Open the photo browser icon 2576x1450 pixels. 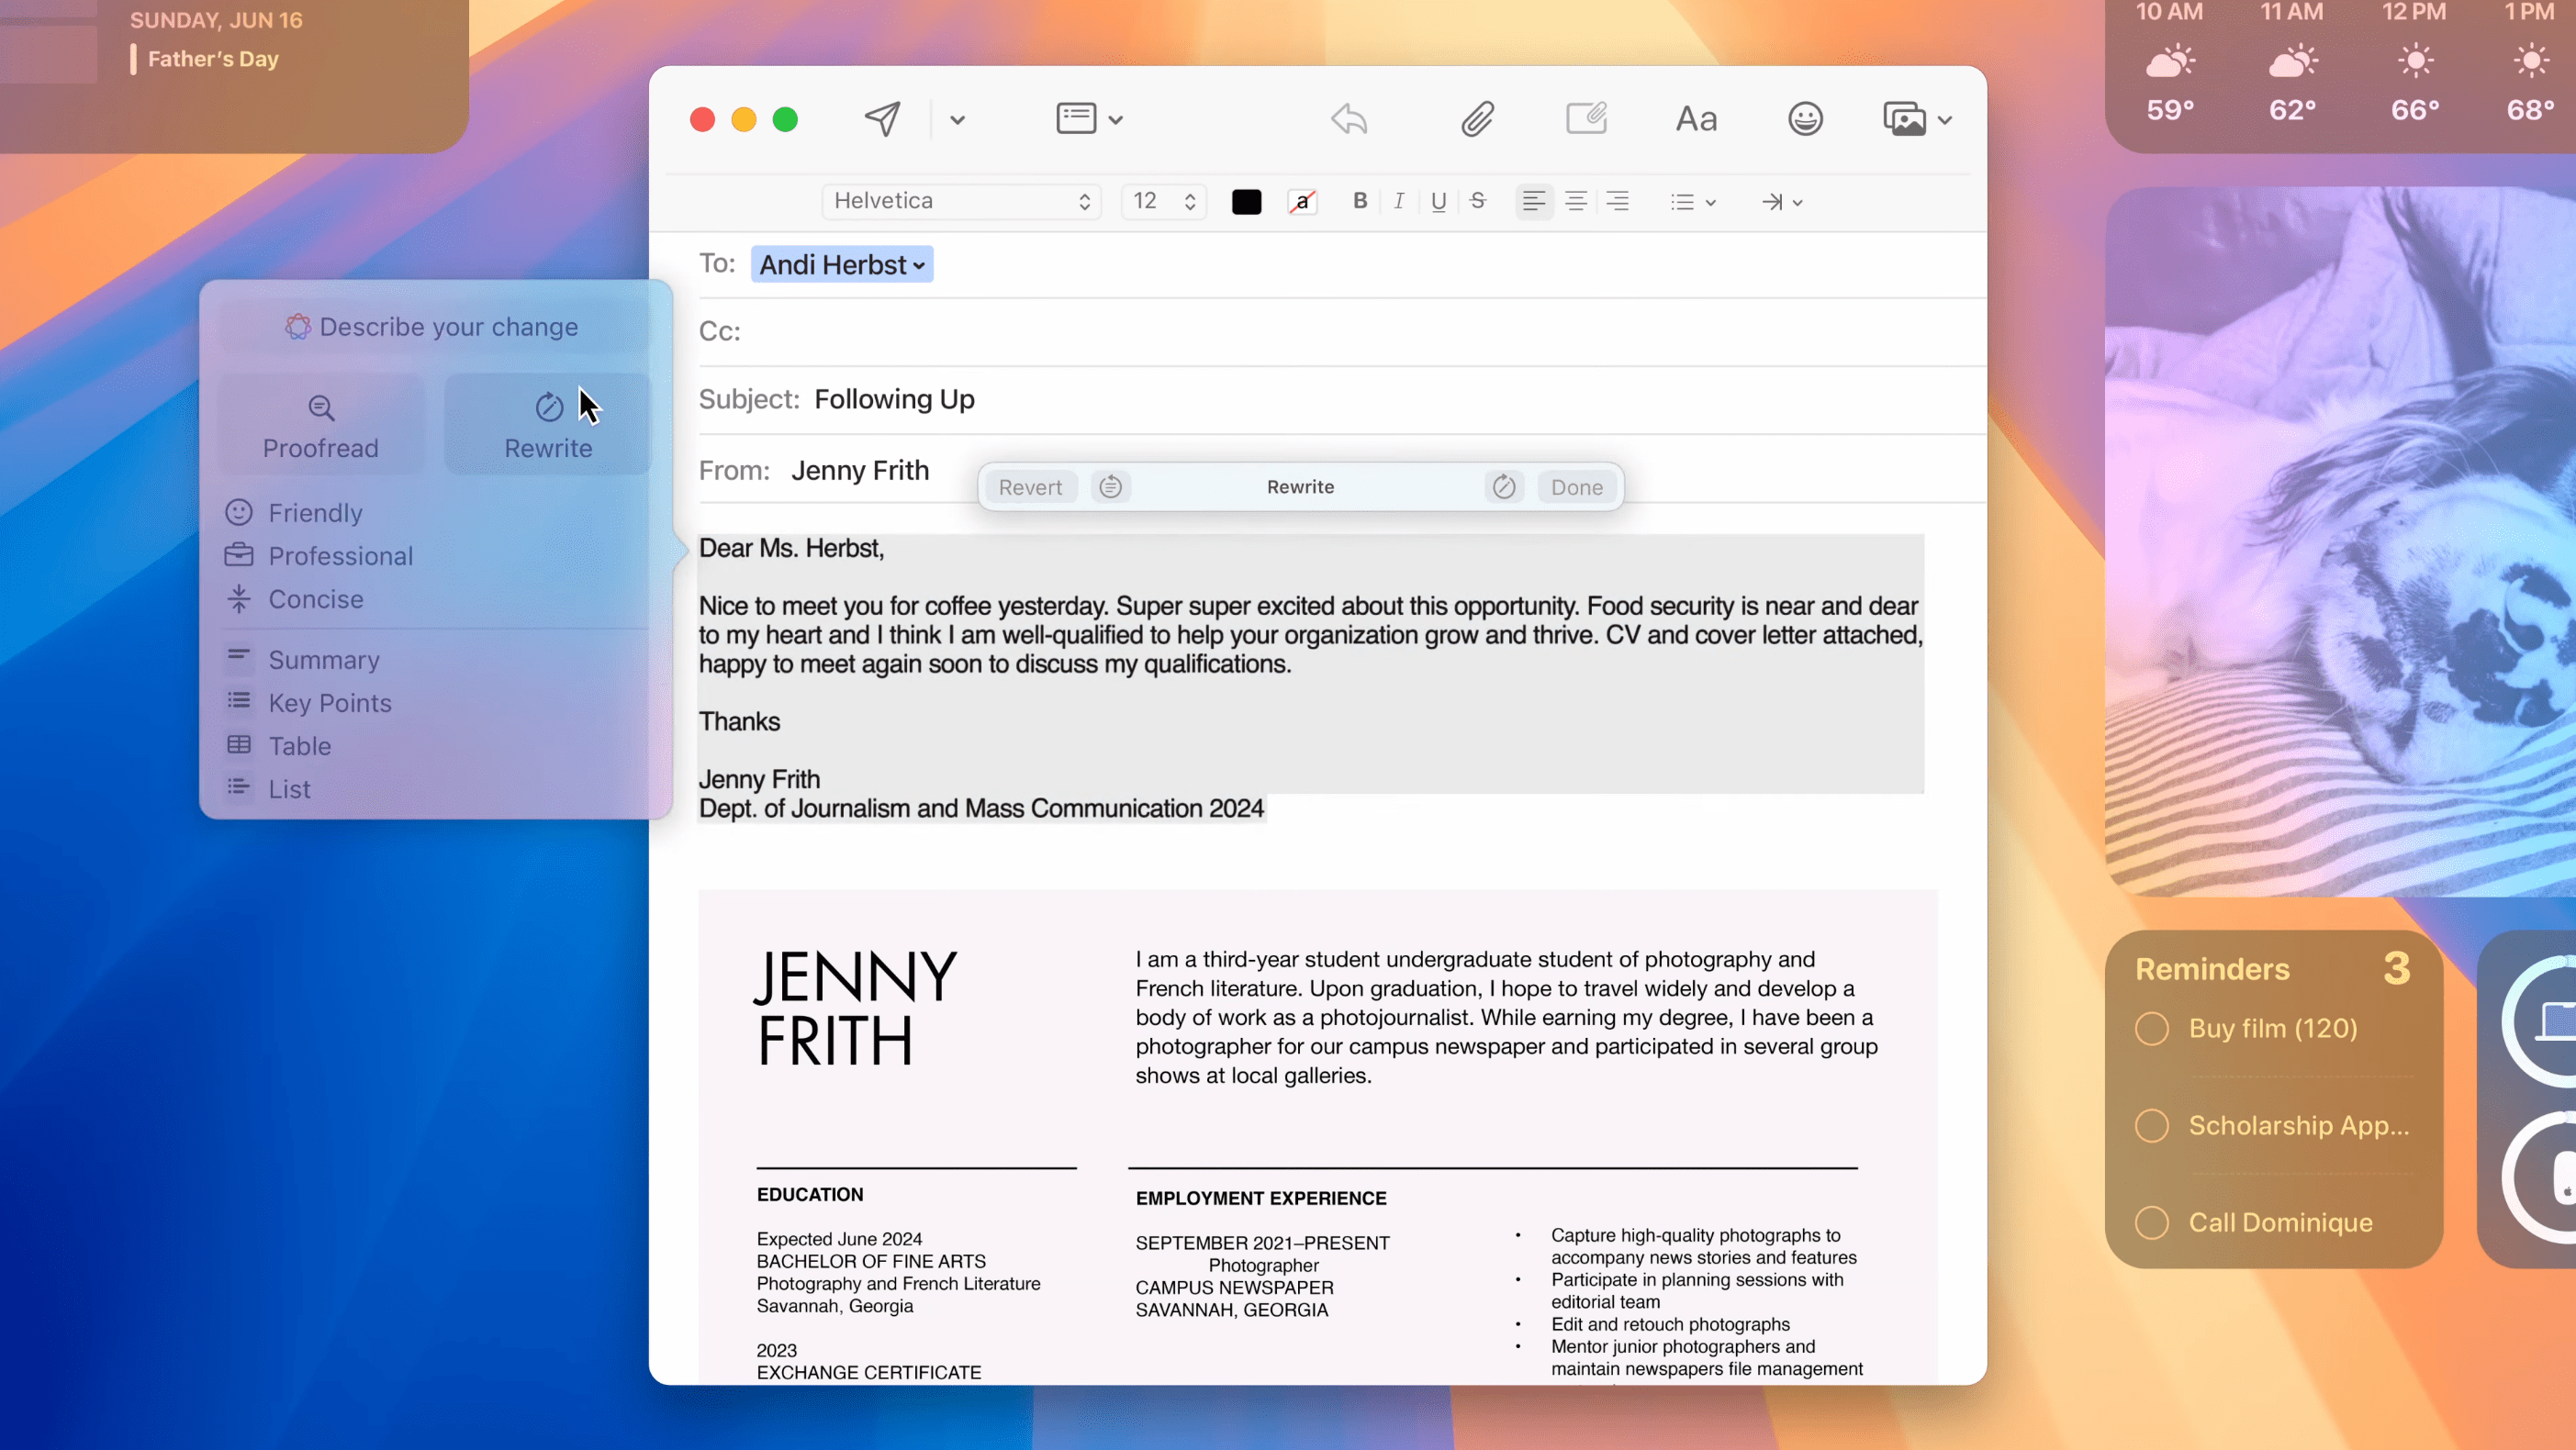coord(1906,118)
